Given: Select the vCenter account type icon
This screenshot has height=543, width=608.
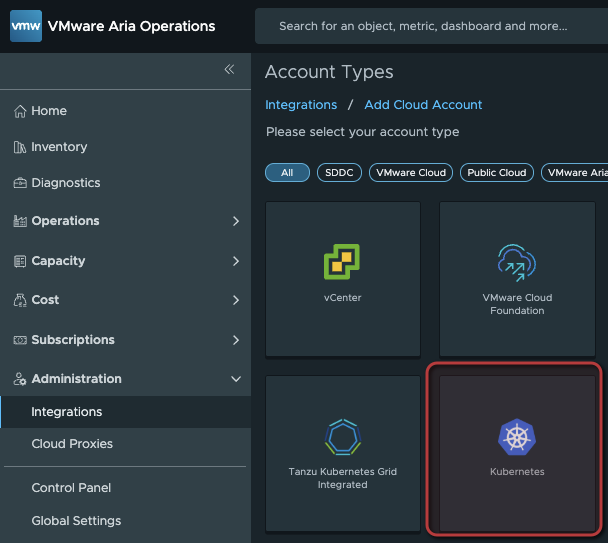Looking at the screenshot, I should click(342, 262).
